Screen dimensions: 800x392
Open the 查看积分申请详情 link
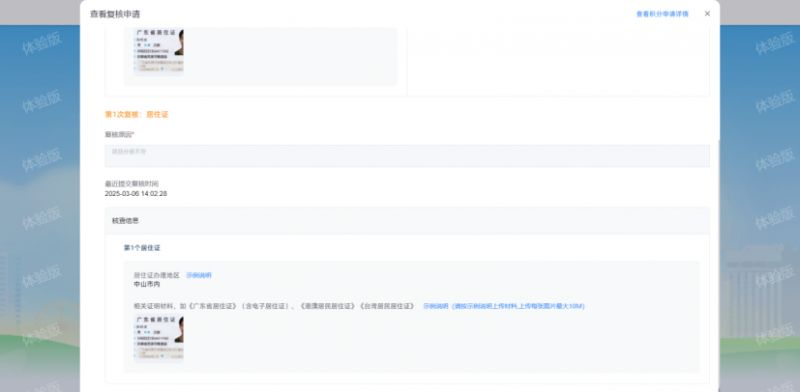point(662,14)
